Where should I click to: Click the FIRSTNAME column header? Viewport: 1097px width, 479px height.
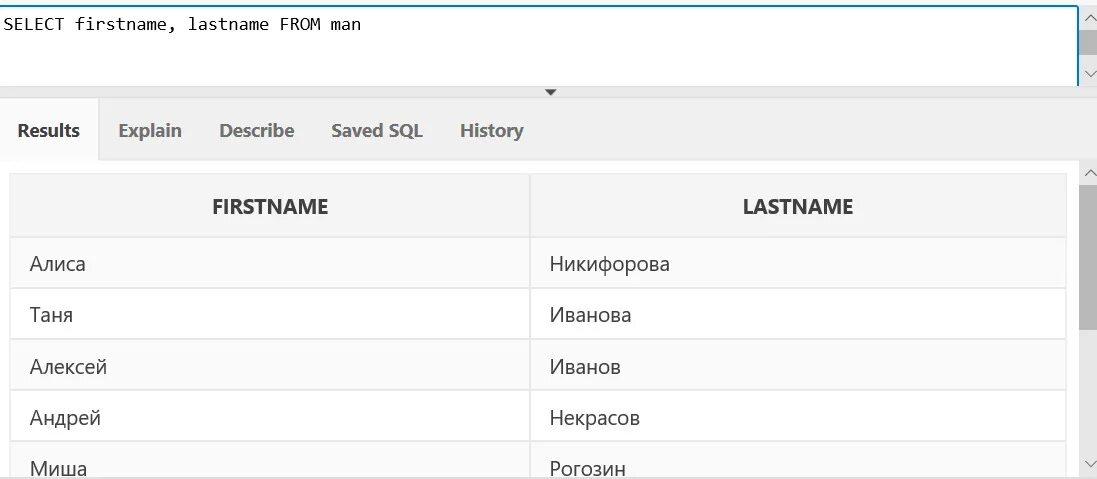[x=270, y=206]
